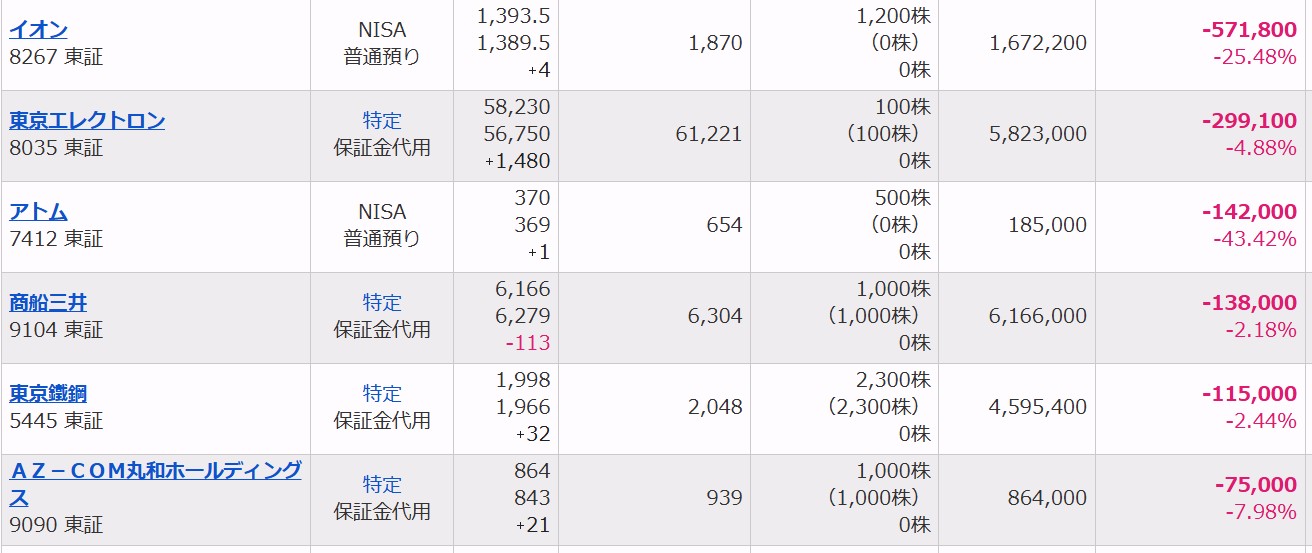
Task: Open the 東京鐵鋼 stock link
Action: [x=48, y=393]
